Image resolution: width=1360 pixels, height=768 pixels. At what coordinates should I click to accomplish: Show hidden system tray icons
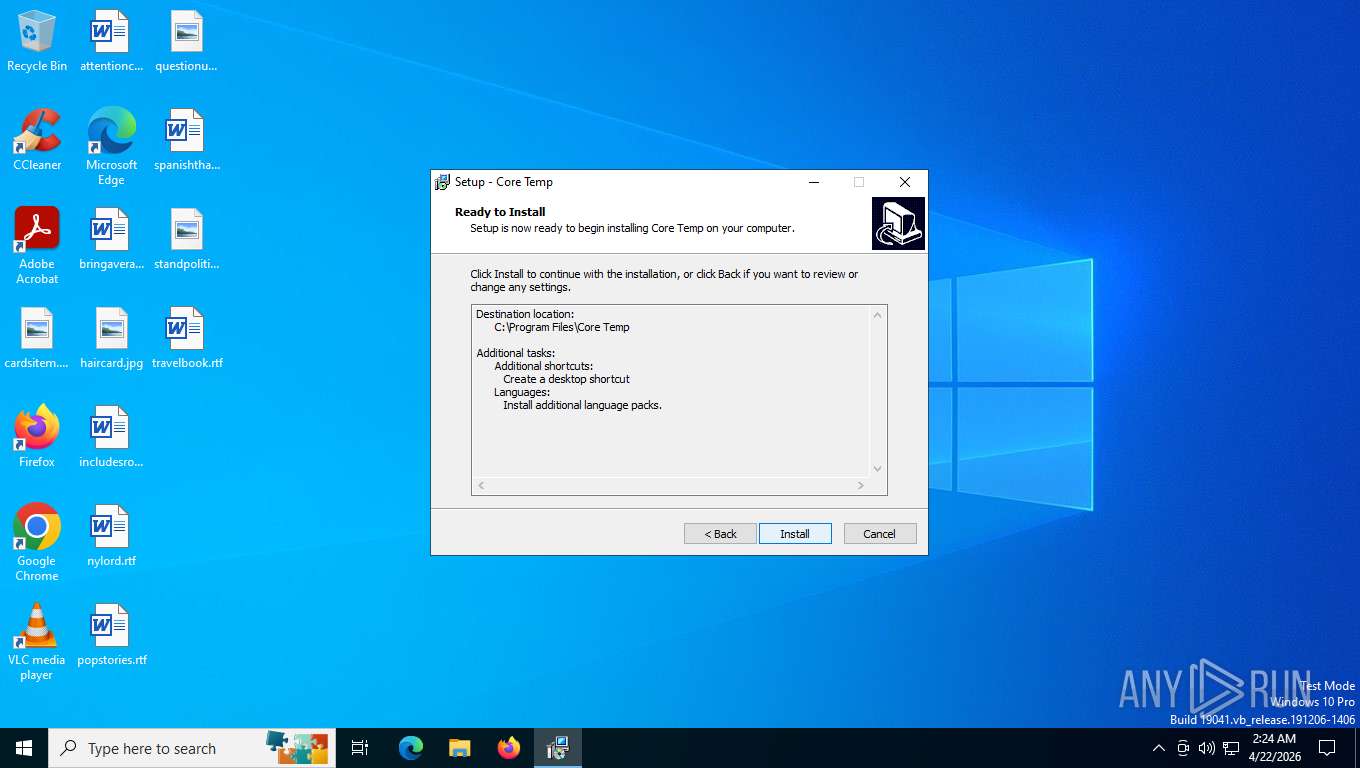(x=1159, y=748)
